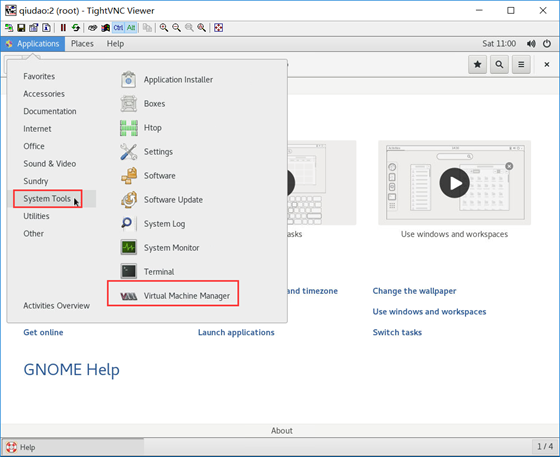Click TightVNC New Connection toolbar icon

[x=9, y=28]
